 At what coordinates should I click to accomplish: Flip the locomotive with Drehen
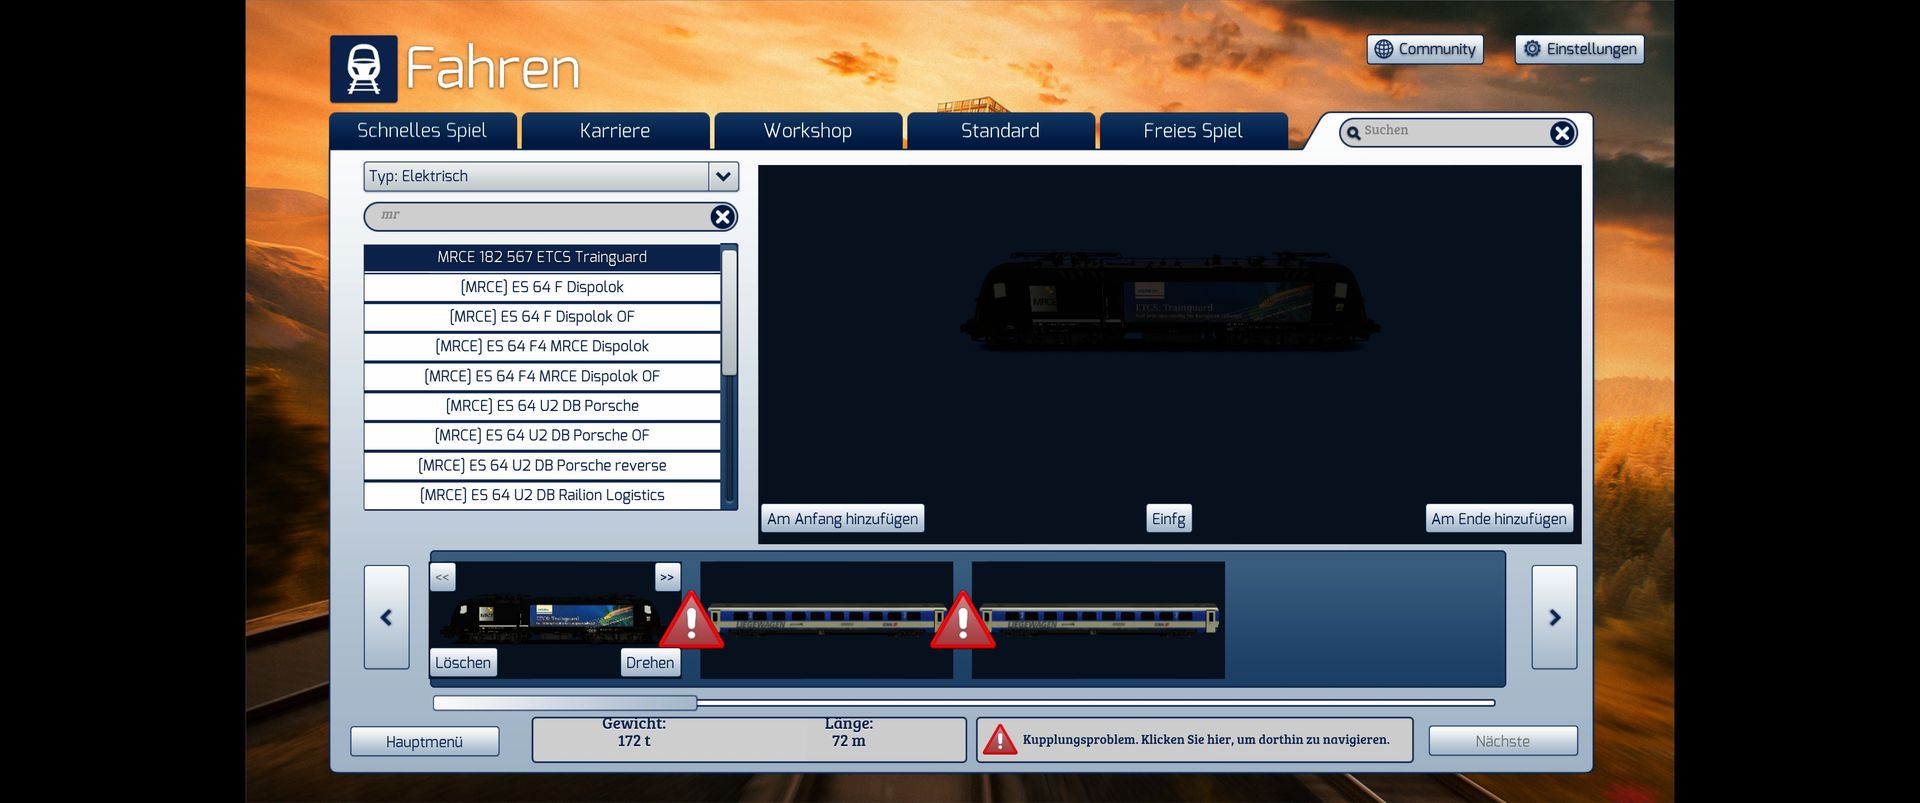pyautogui.click(x=650, y=662)
